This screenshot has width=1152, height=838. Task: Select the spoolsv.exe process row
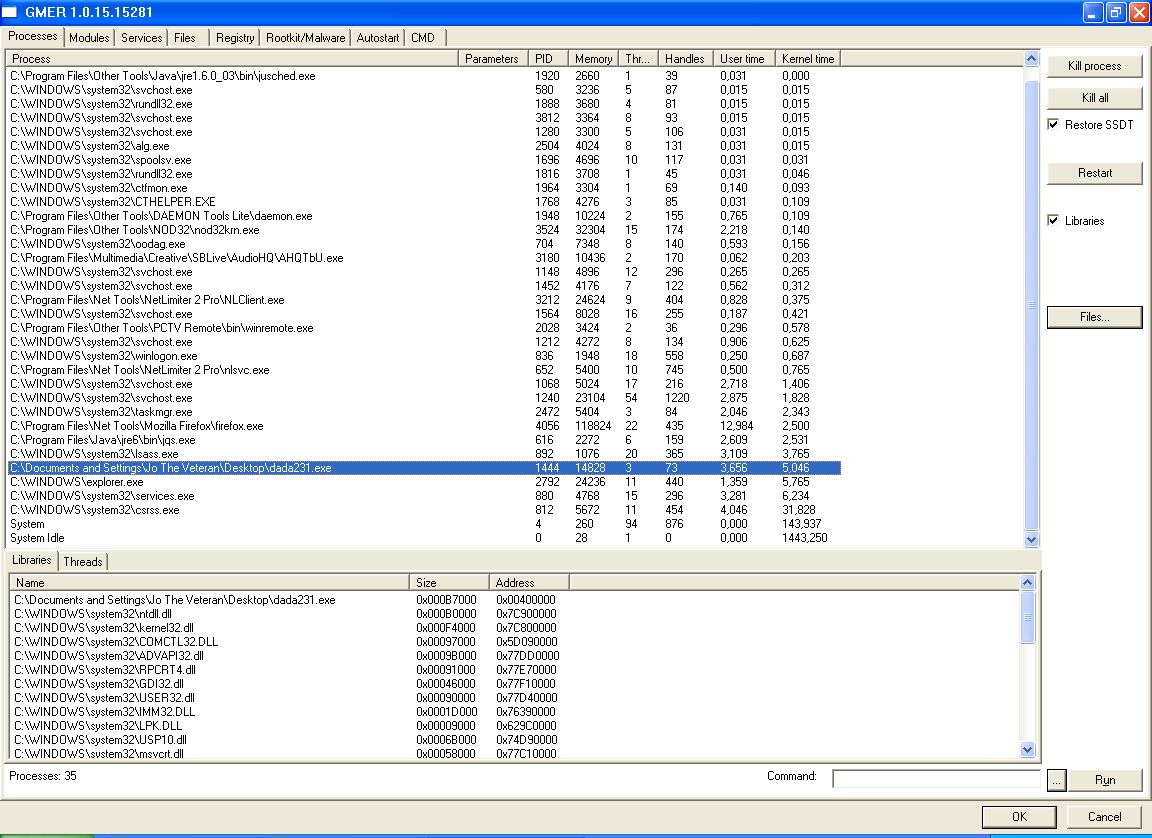(424, 160)
